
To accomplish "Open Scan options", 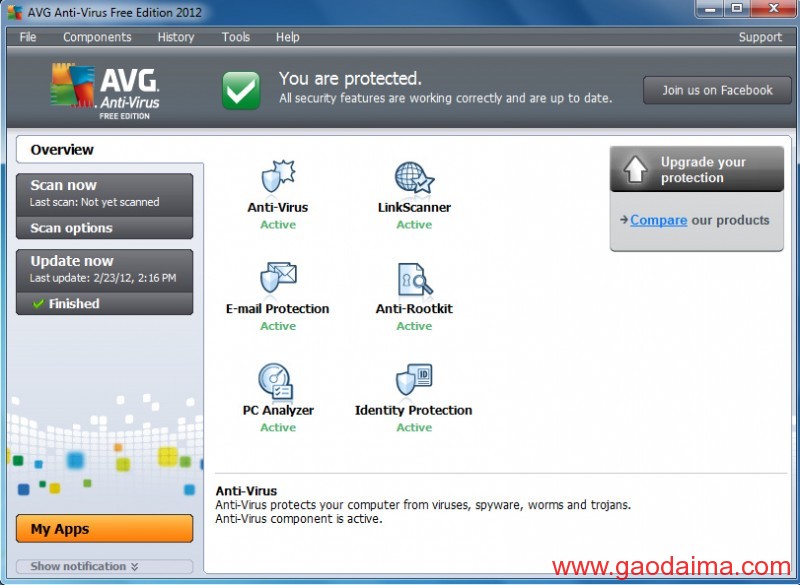I will point(105,228).
